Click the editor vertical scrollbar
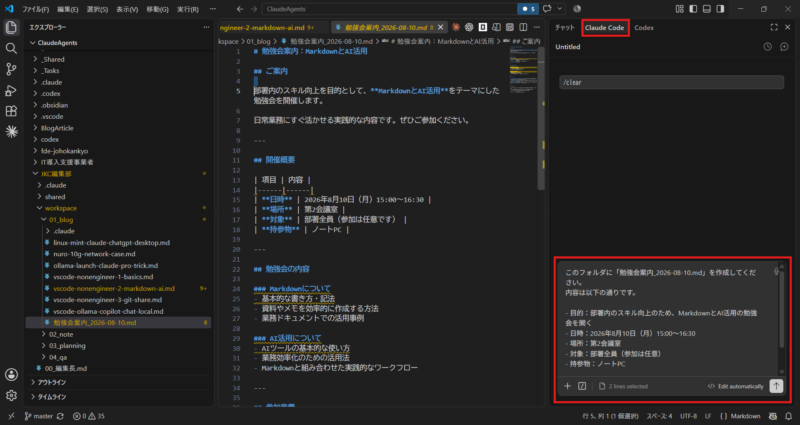Screen dimensions: 800x425 (x=541, y=117)
